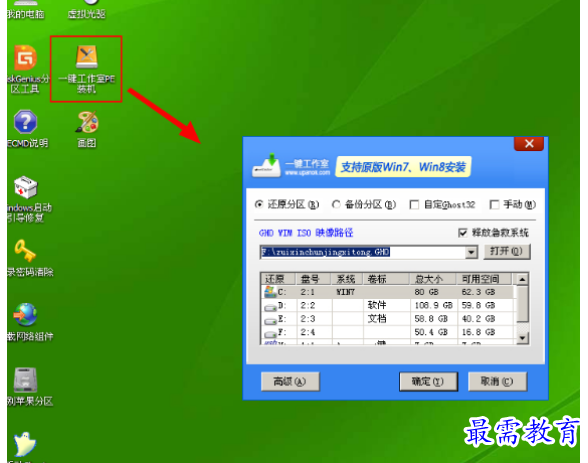Click the 取消 button
The image size is (588, 463).
point(498,382)
